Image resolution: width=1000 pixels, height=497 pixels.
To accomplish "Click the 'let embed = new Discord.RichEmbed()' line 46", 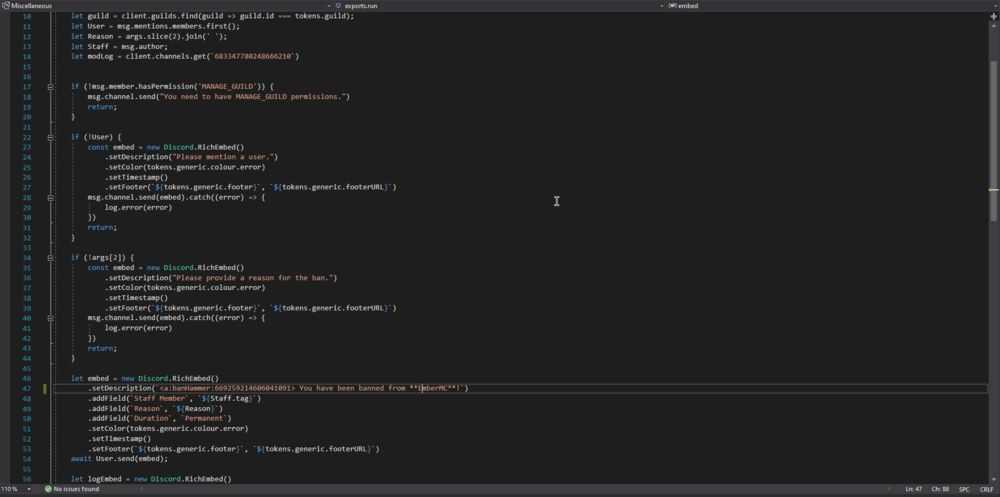I will click(x=145, y=378).
